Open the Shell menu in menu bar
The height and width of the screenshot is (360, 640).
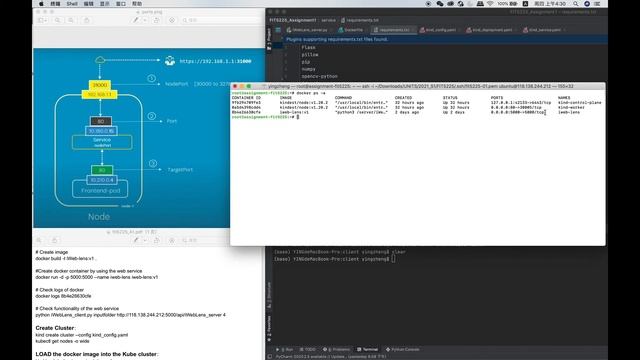(x=72, y=4)
